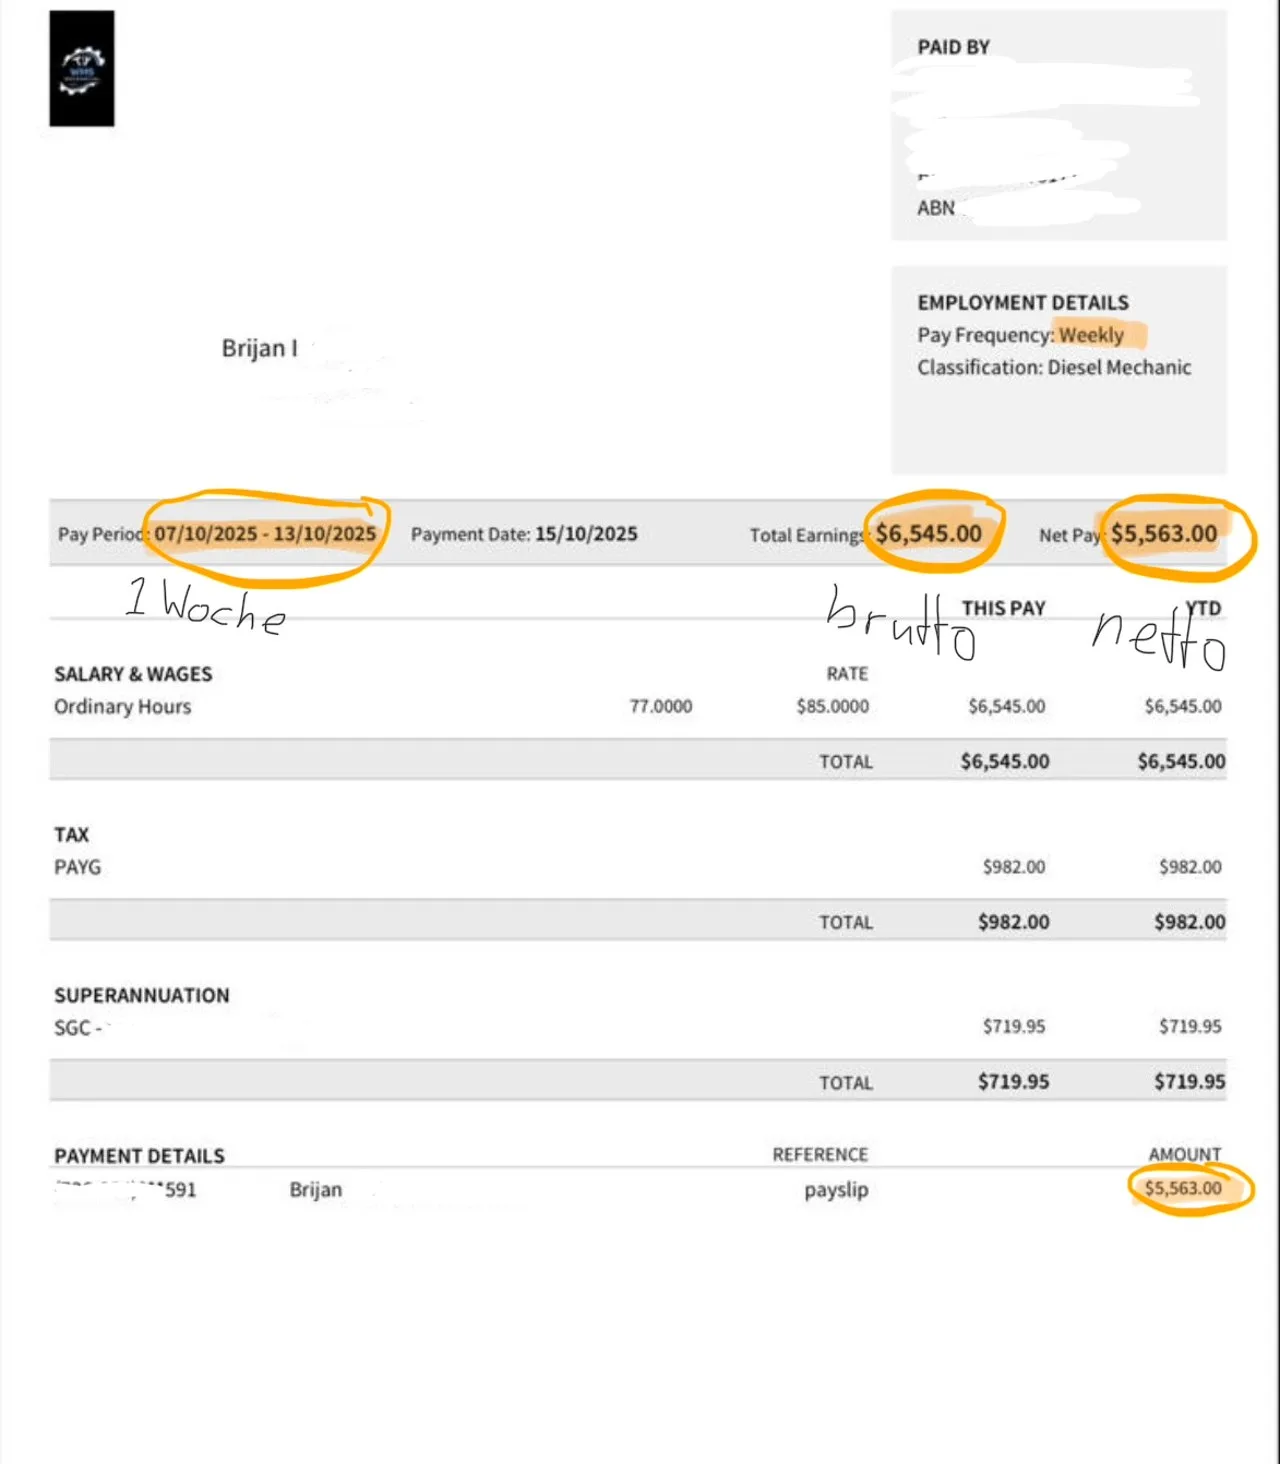The height and width of the screenshot is (1464, 1280).
Task: Click the handwritten '1 Woche' note
Action: pos(206,606)
